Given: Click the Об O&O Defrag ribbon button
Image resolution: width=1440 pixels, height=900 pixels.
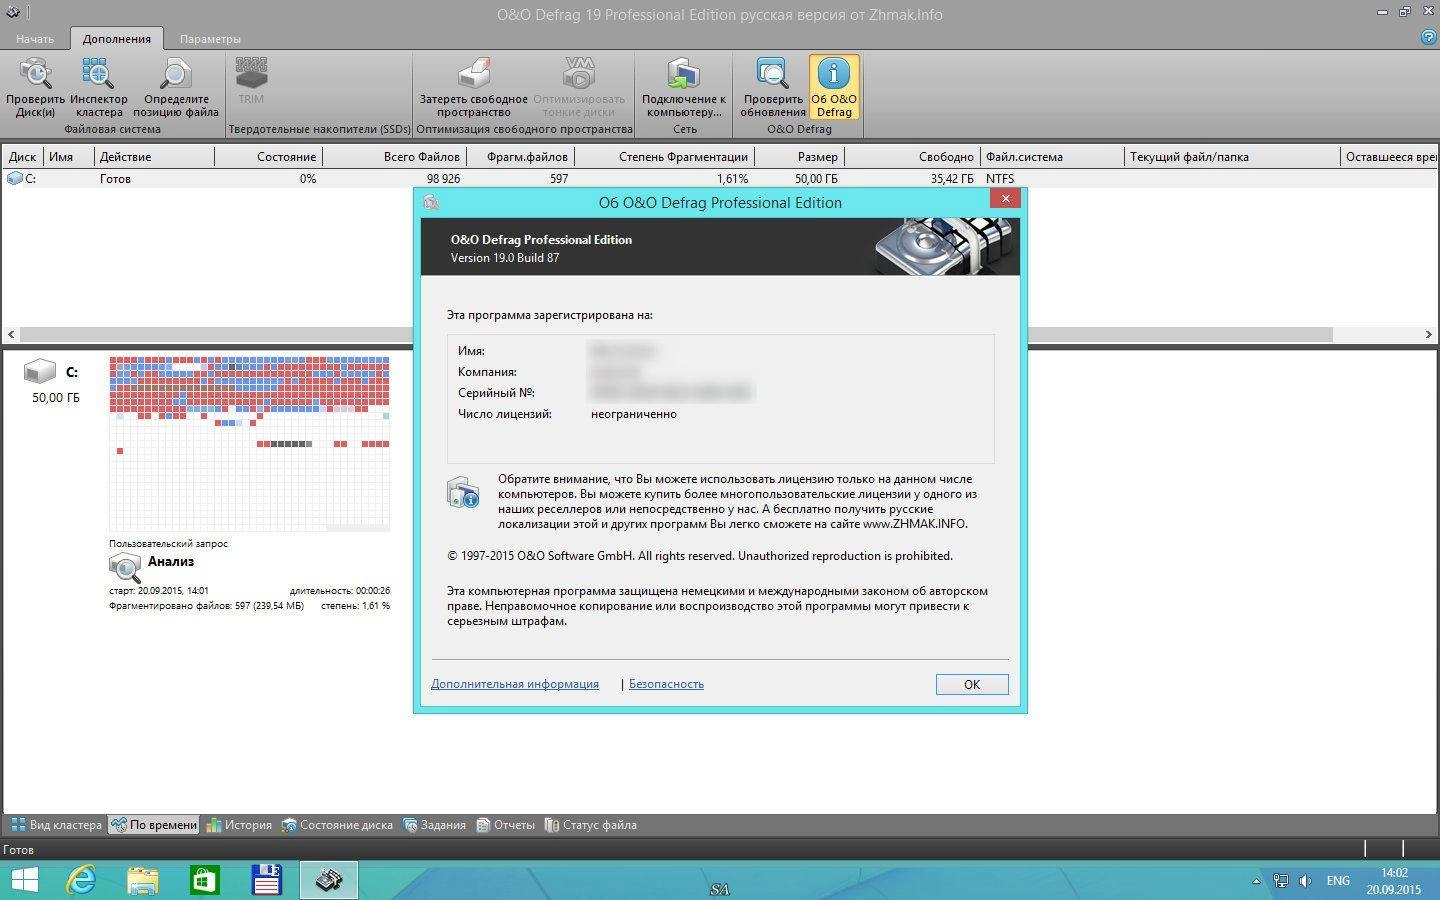Looking at the screenshot, I should point(834,87).
